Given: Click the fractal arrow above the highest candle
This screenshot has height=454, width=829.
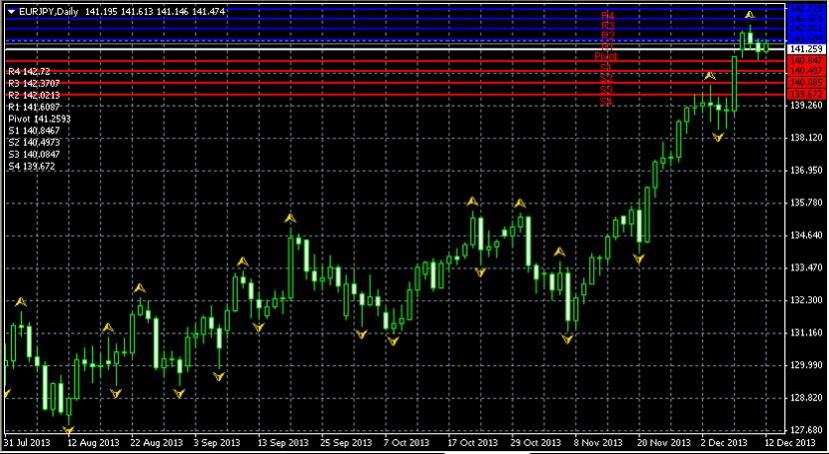Looking at the screenshot, I should (x=749, y=15).
